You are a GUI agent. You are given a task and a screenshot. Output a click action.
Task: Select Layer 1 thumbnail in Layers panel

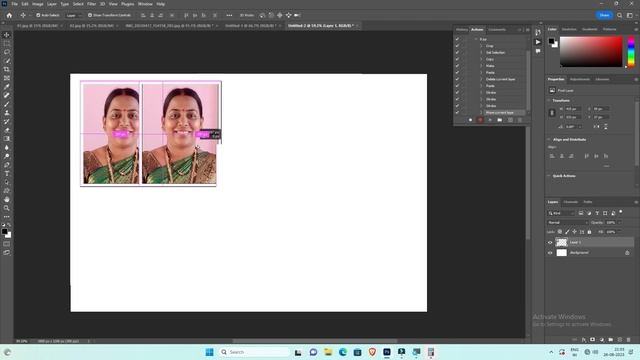[562, 242]
